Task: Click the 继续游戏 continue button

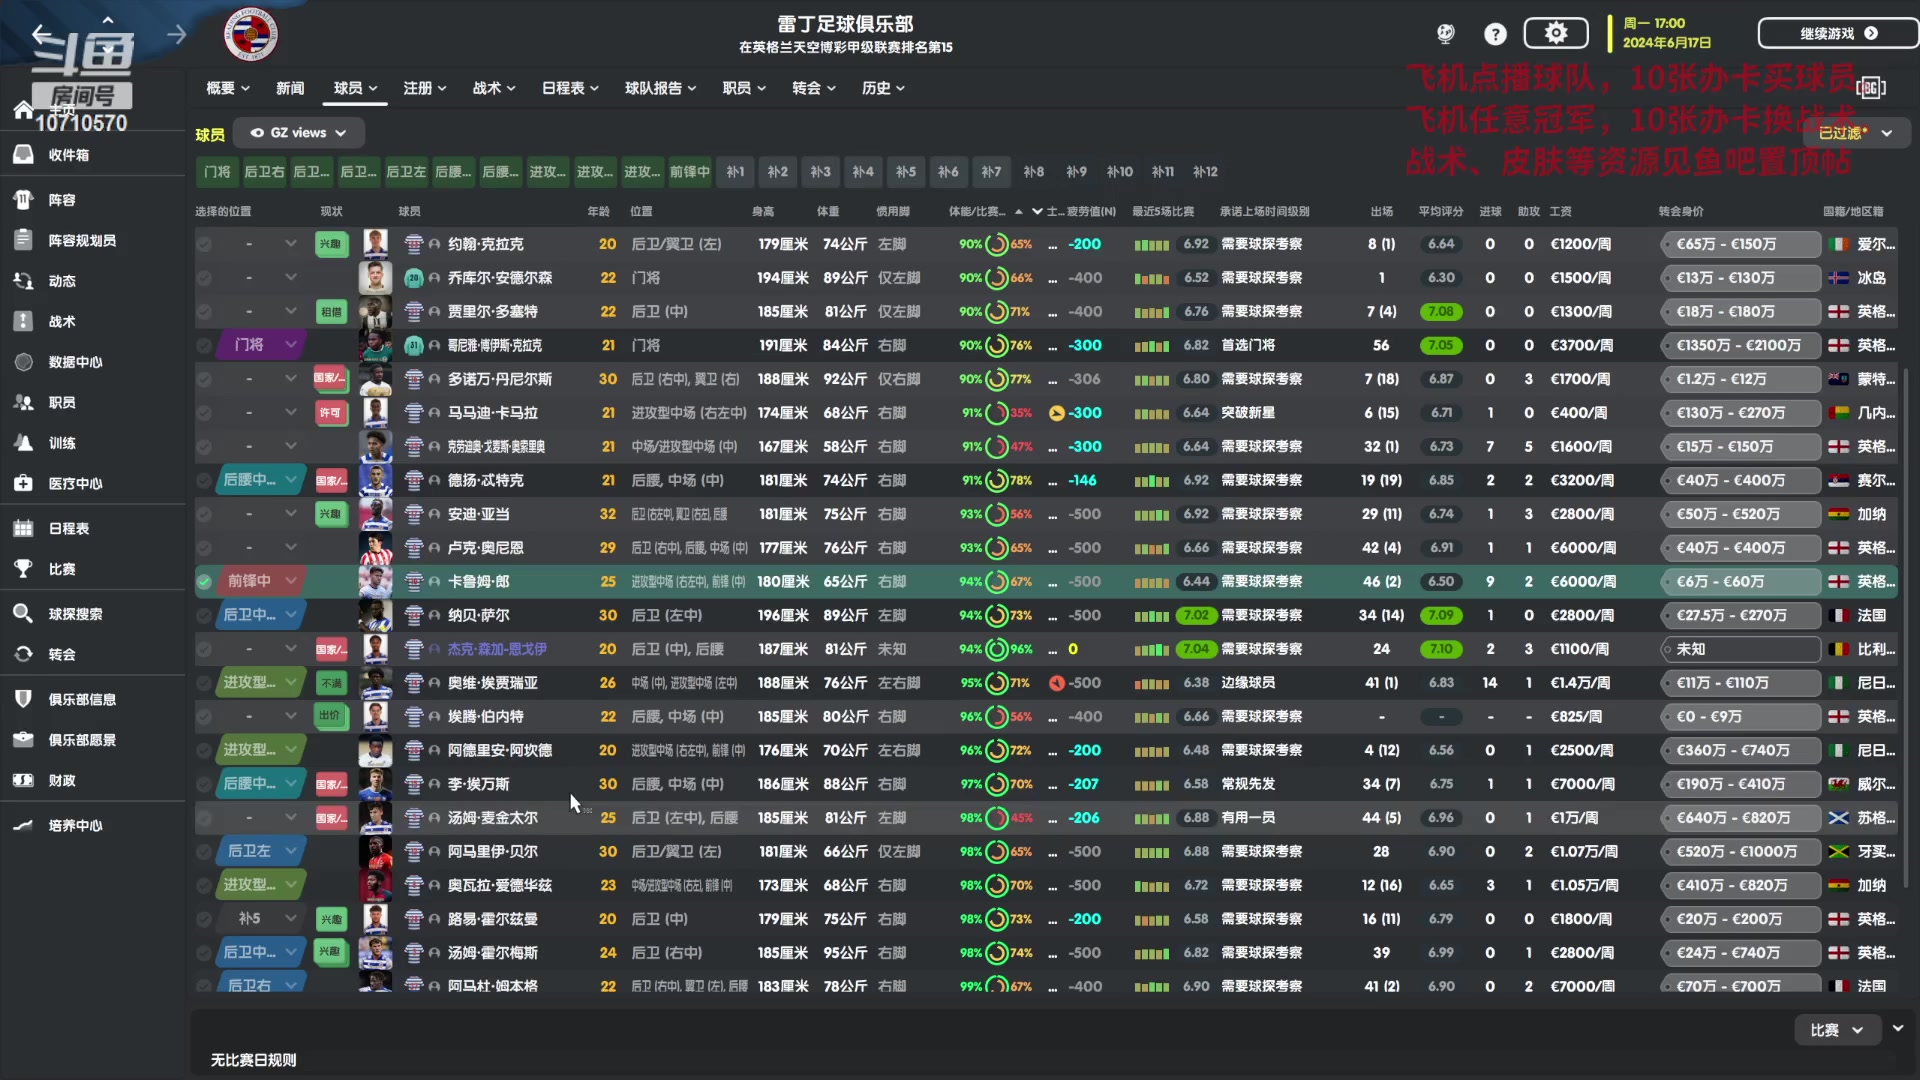Action: 1838,33
